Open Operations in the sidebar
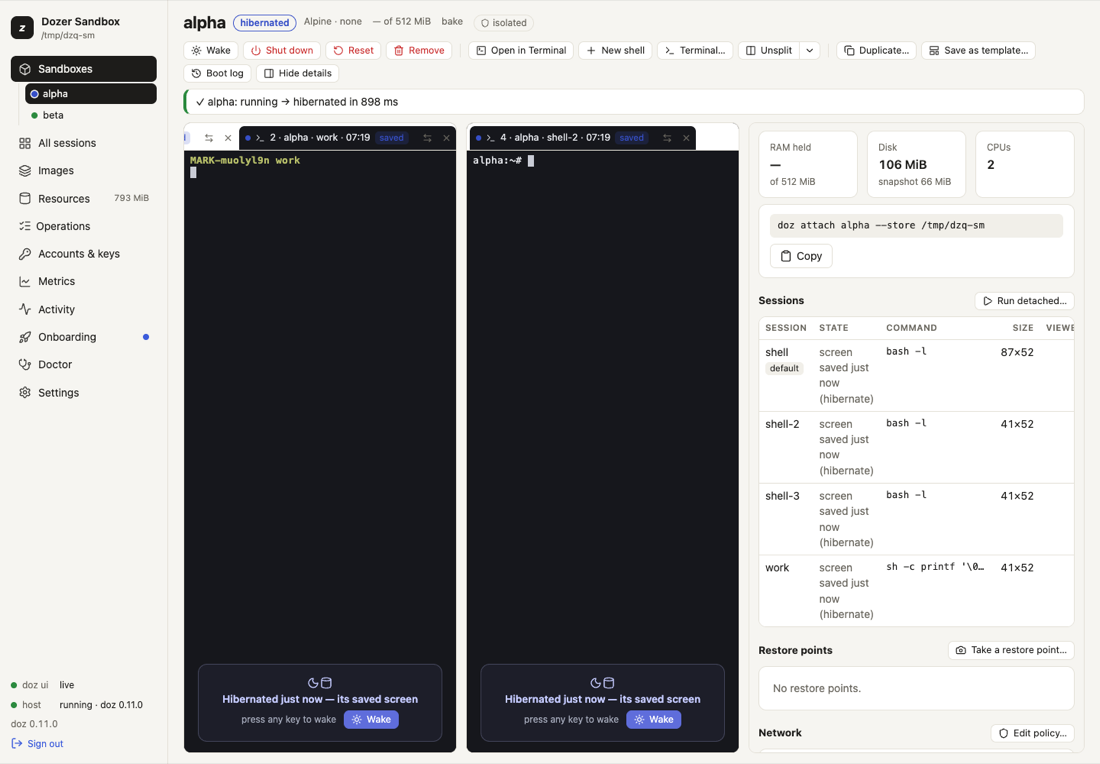 [x=83, y=226]
